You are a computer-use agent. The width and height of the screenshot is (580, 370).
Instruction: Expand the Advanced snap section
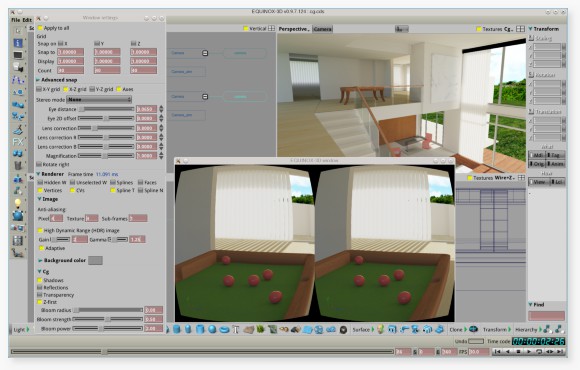38,80
